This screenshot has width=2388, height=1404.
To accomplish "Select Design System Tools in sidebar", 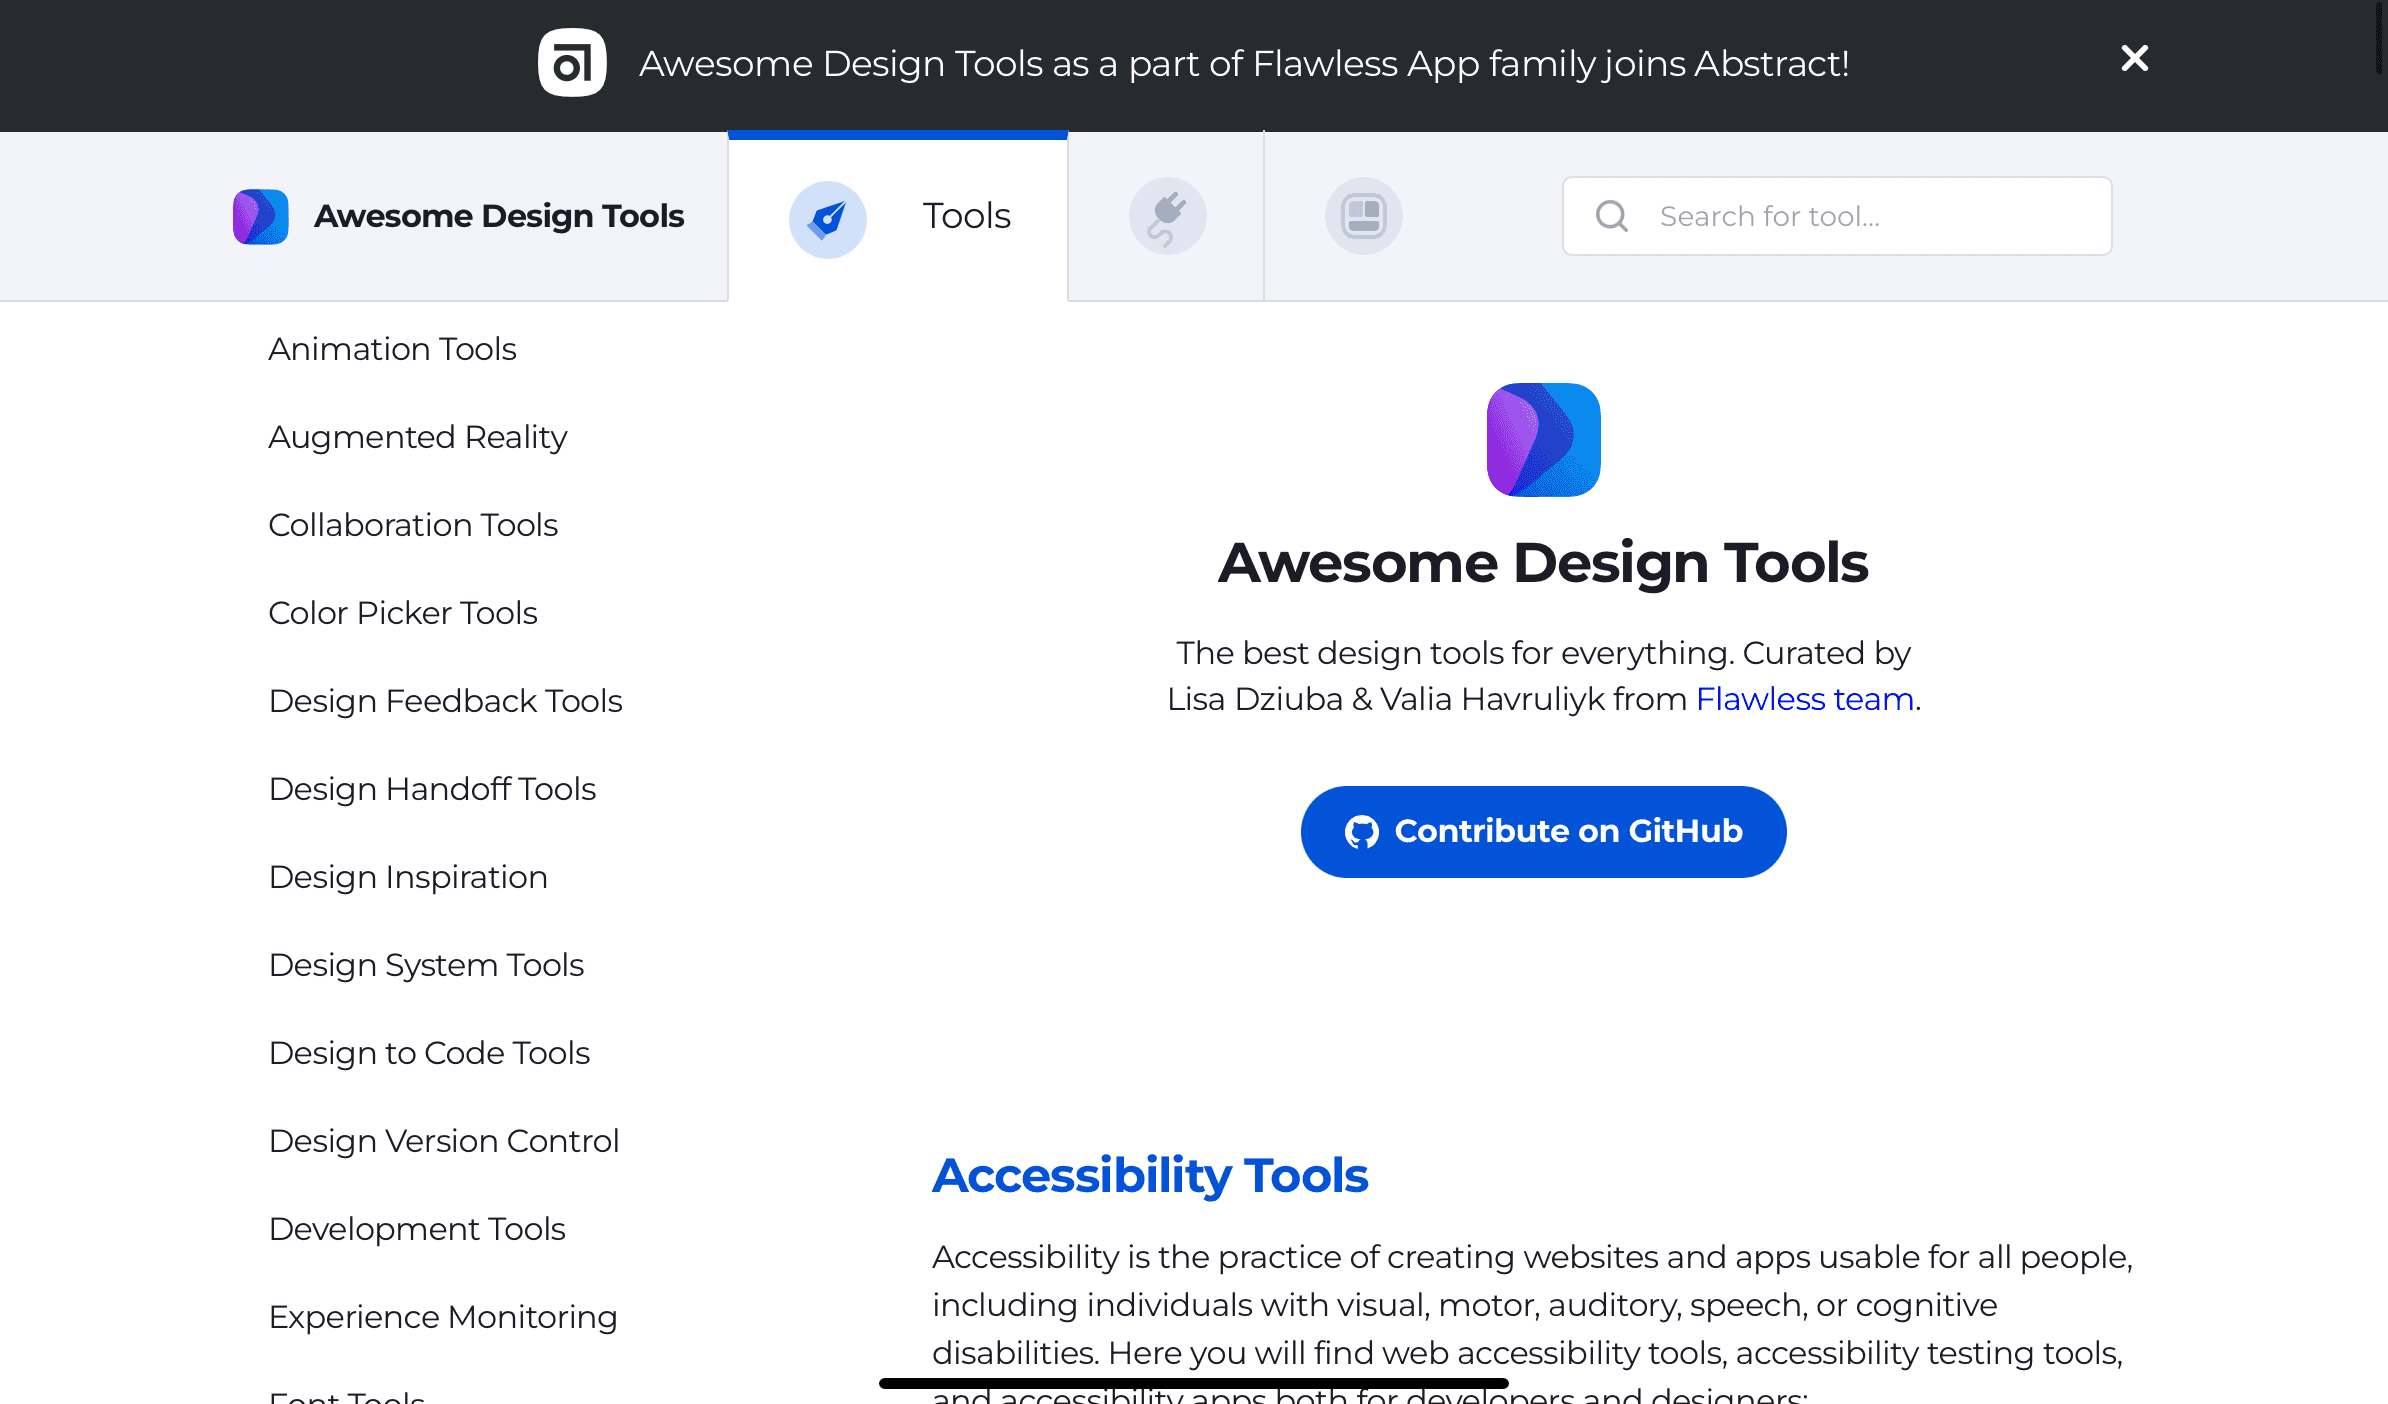I will pyautogui.click(x=426, y=965).
